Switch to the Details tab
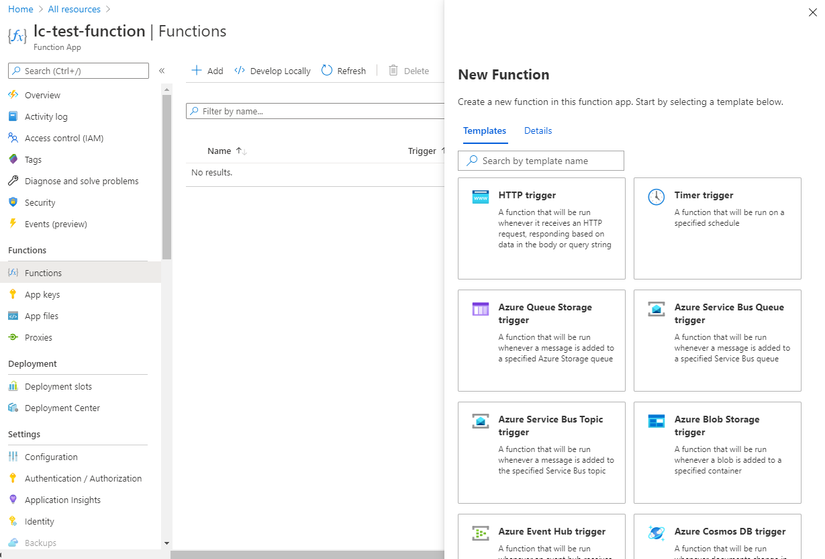The width and height of the screenshot is (825, 559). point(538,131)
